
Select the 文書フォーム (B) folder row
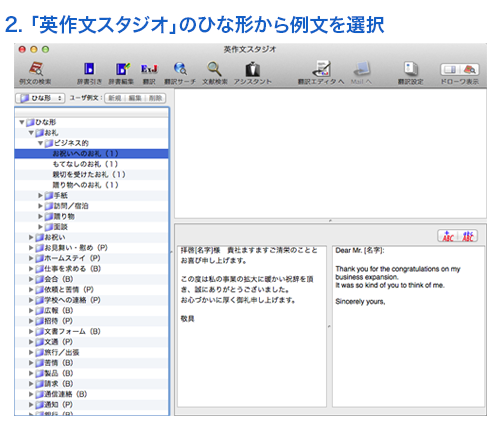pos(92,332)
